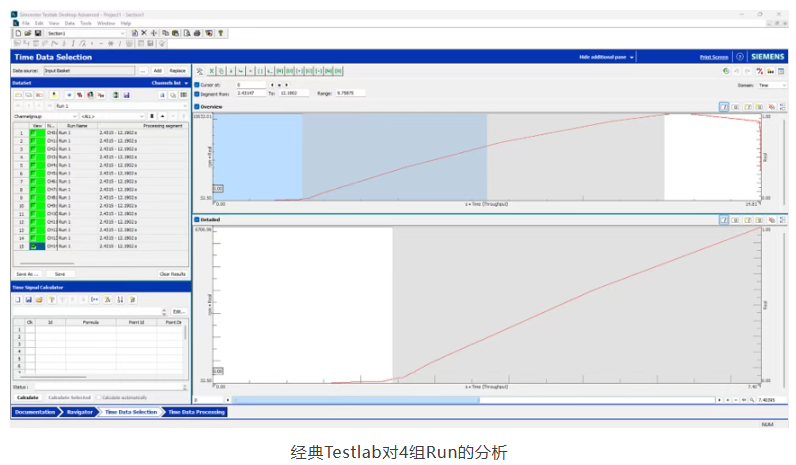Click the help question mark icon near SIEMENS

click(740, 57)
